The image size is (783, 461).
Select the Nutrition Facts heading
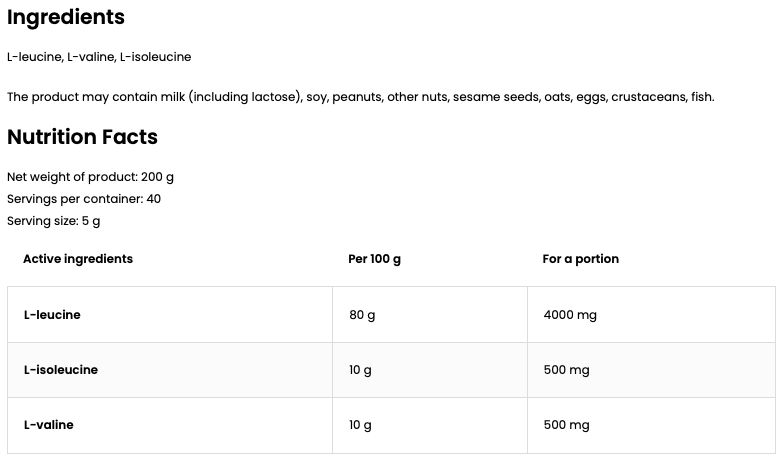tap(82, 137)
